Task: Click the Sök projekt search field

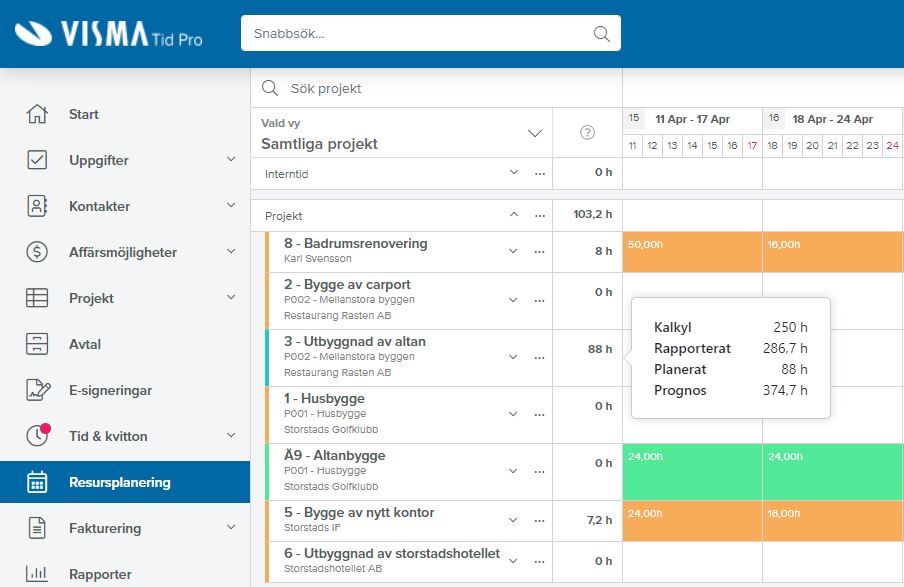Action: (436, 88)
